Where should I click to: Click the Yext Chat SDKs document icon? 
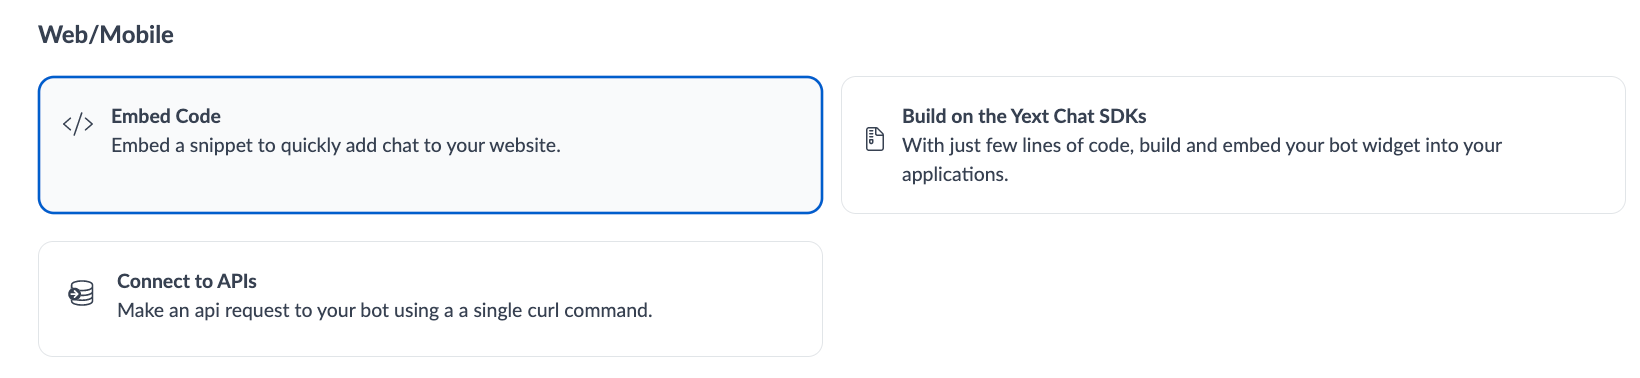point(875,139)
